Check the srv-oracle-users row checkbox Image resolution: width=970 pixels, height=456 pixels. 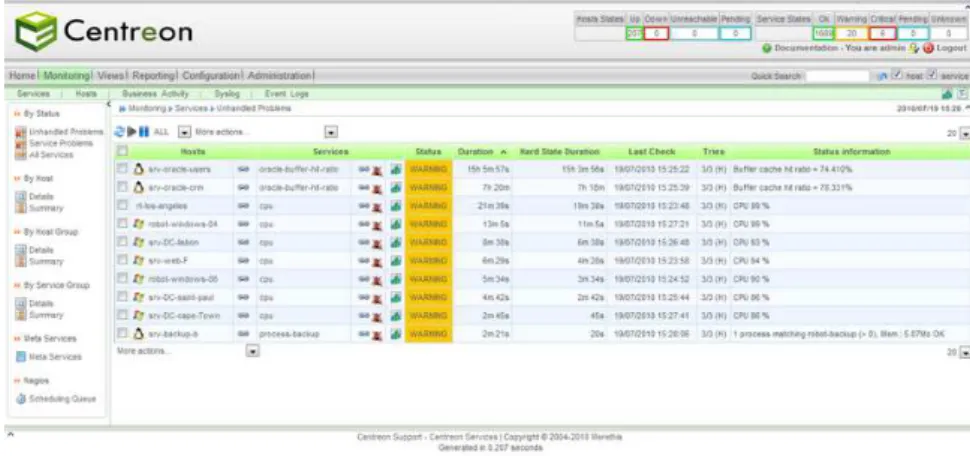[122, 168]
